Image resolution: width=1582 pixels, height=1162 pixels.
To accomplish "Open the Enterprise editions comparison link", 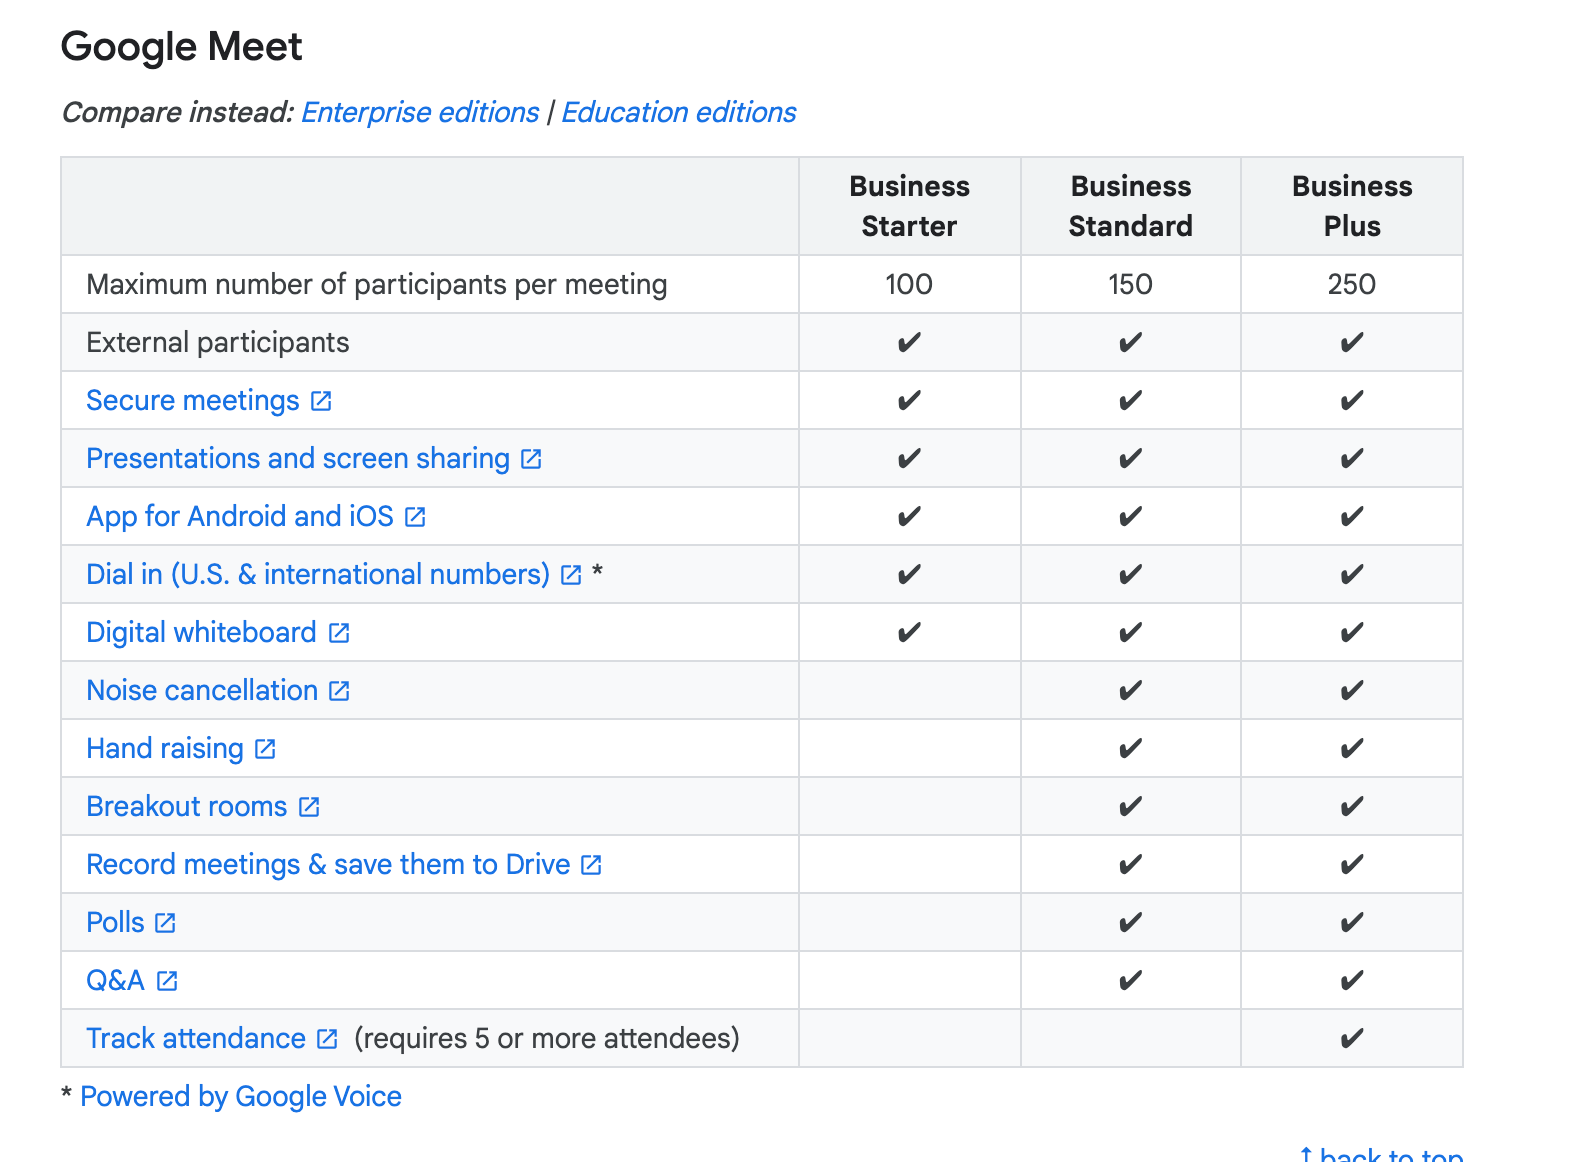I will [x=420, y=112].
